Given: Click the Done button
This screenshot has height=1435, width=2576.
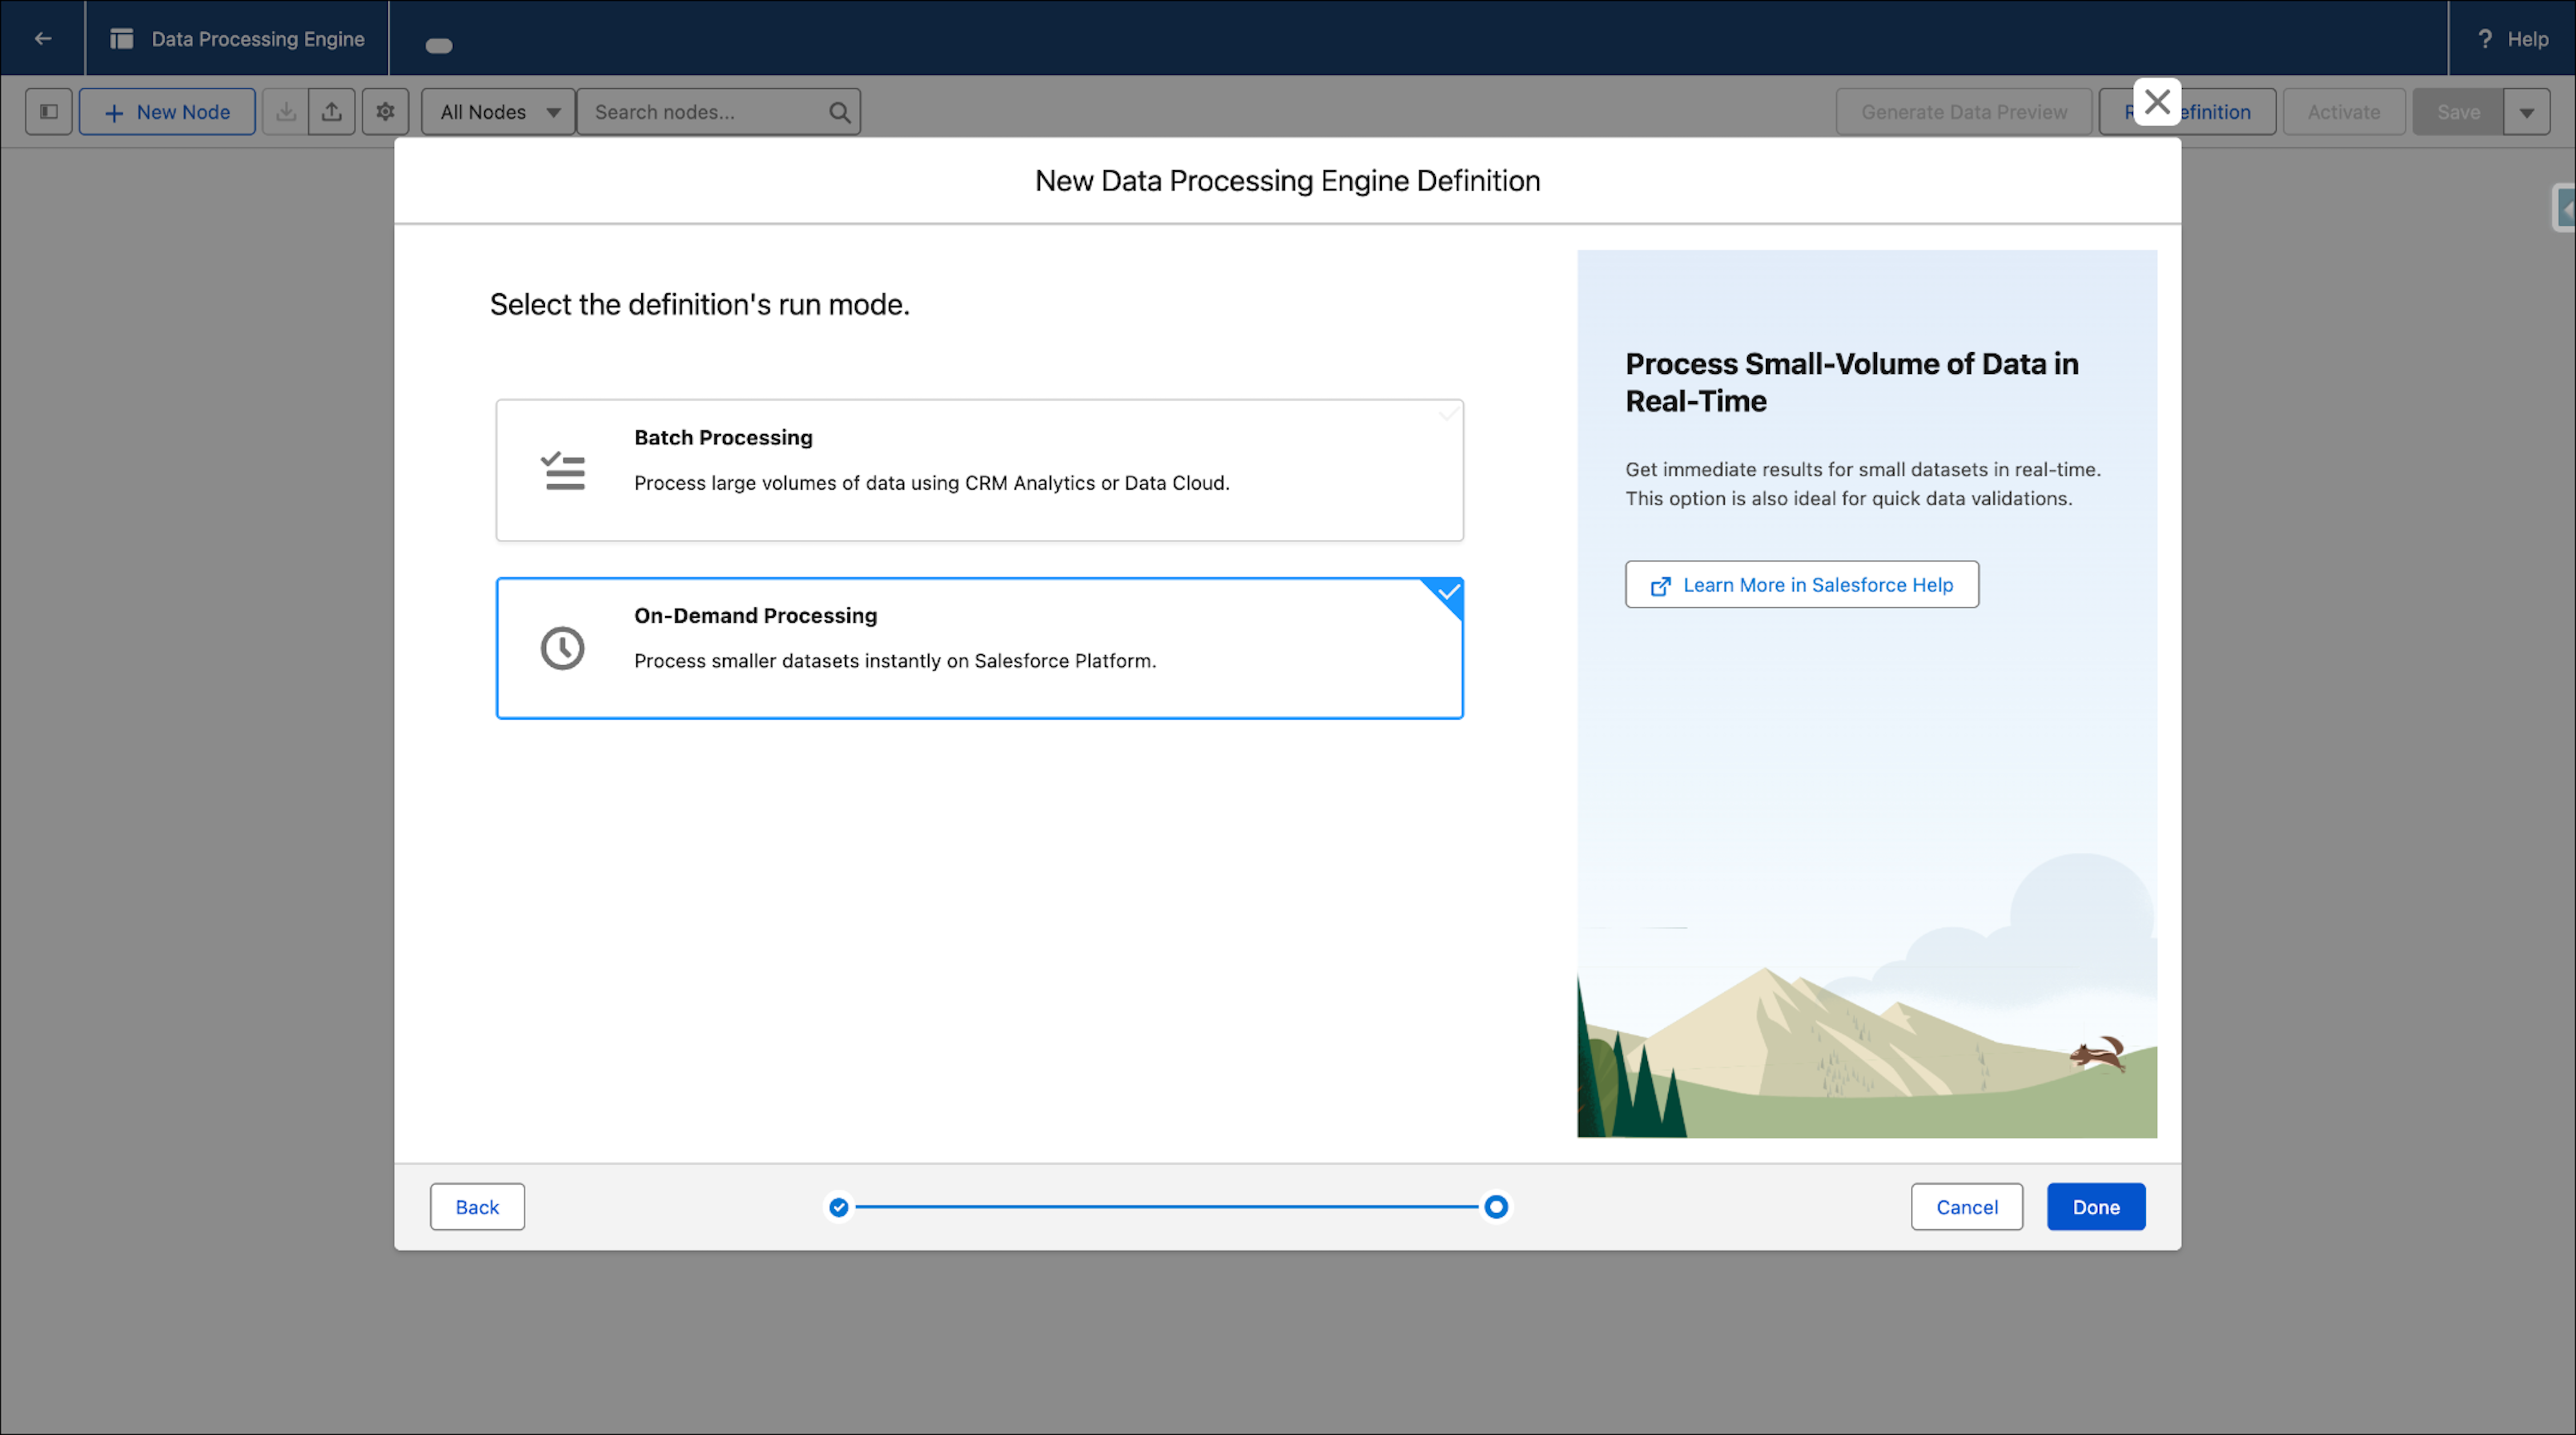Looking at the screenshot, I should (2096, 1207).
